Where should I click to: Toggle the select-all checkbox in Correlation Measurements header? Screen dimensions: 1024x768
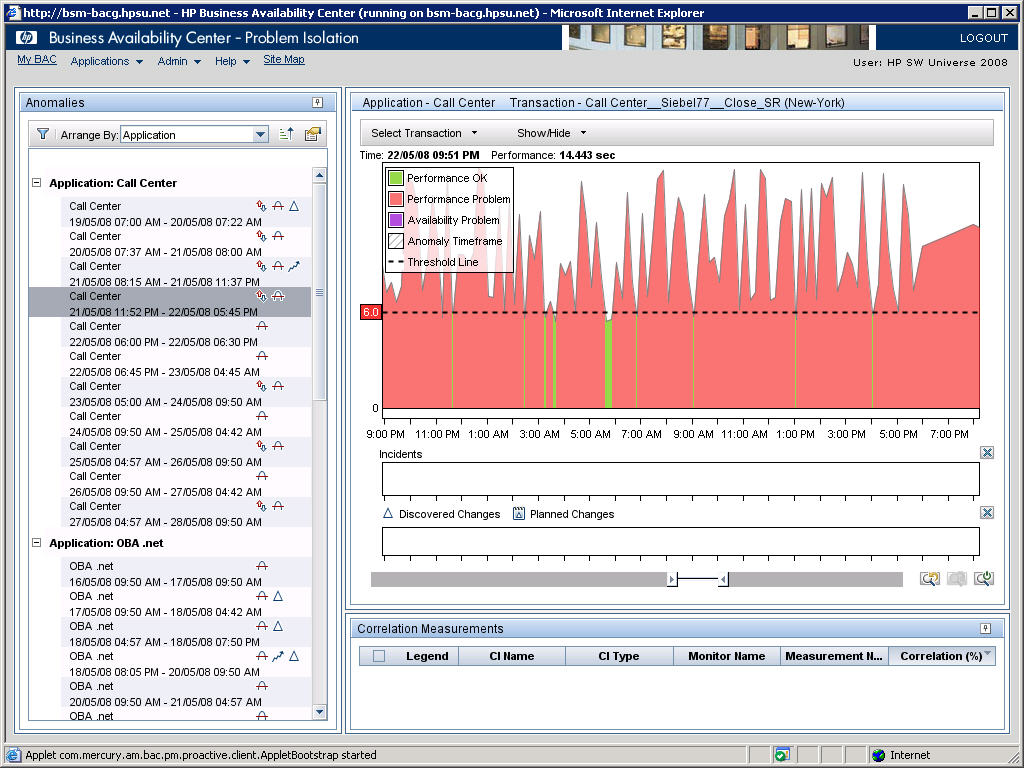tap(379, 656)
